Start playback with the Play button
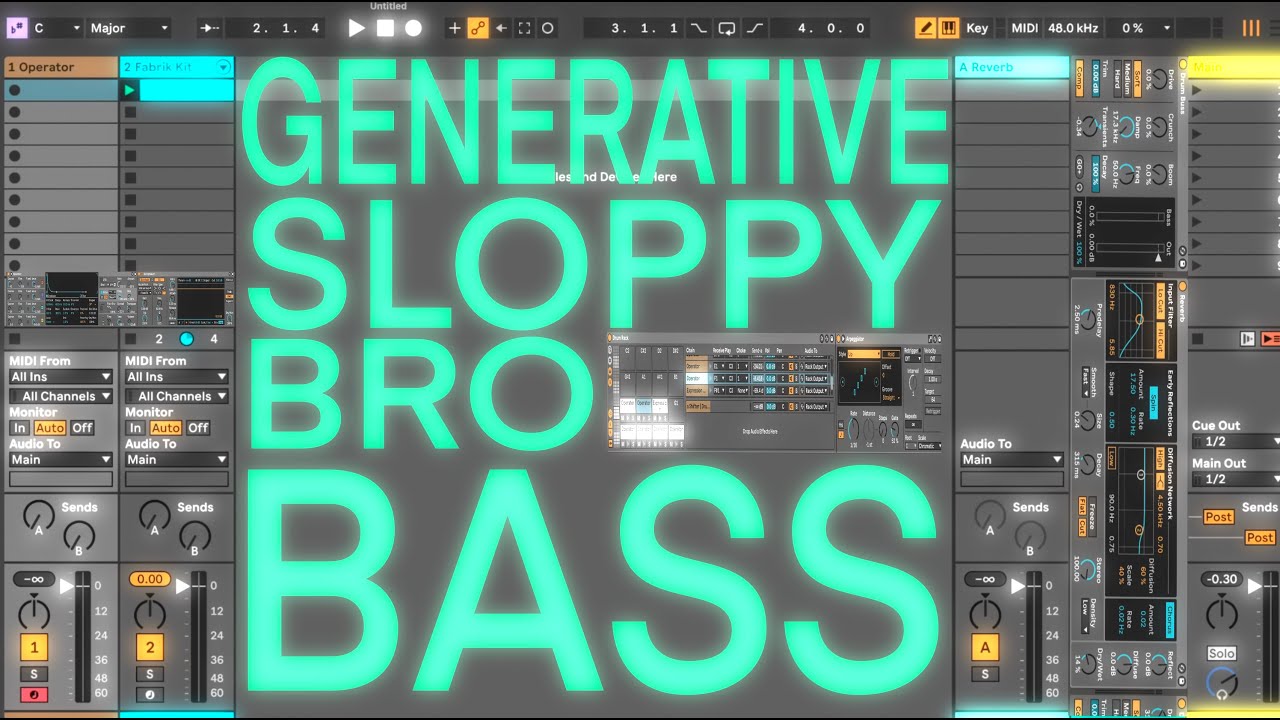Viewport: 1280px width, 720px height. tap(356, 28)
